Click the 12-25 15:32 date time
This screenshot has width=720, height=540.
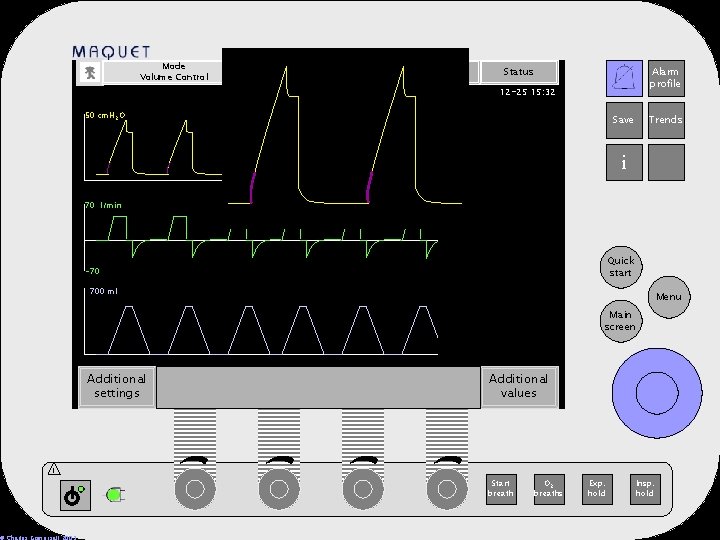click(x=528, y=92)
